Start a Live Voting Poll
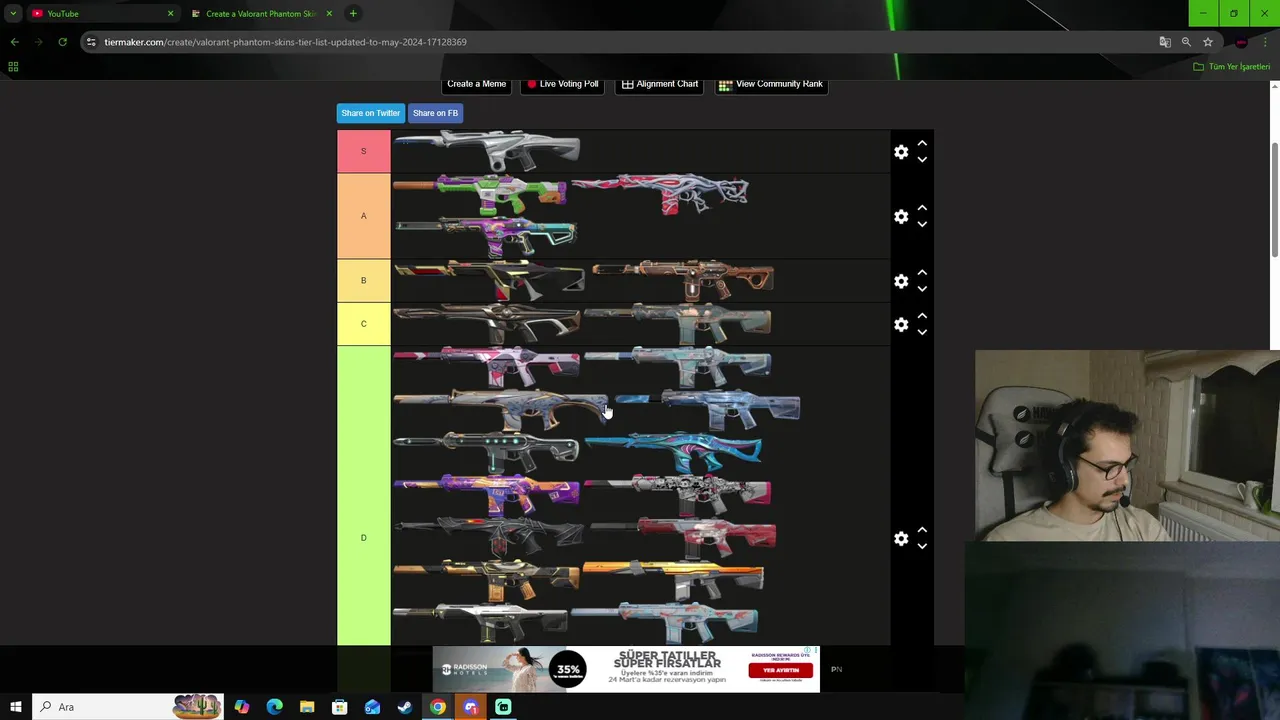This screenshot has height=720, width=1280. point(563,84)
